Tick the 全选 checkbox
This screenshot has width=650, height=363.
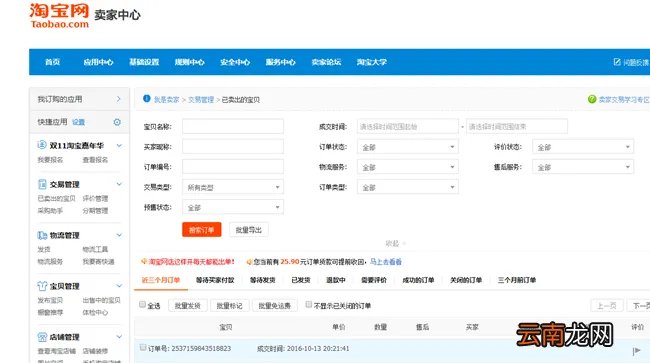pos(143,305)
